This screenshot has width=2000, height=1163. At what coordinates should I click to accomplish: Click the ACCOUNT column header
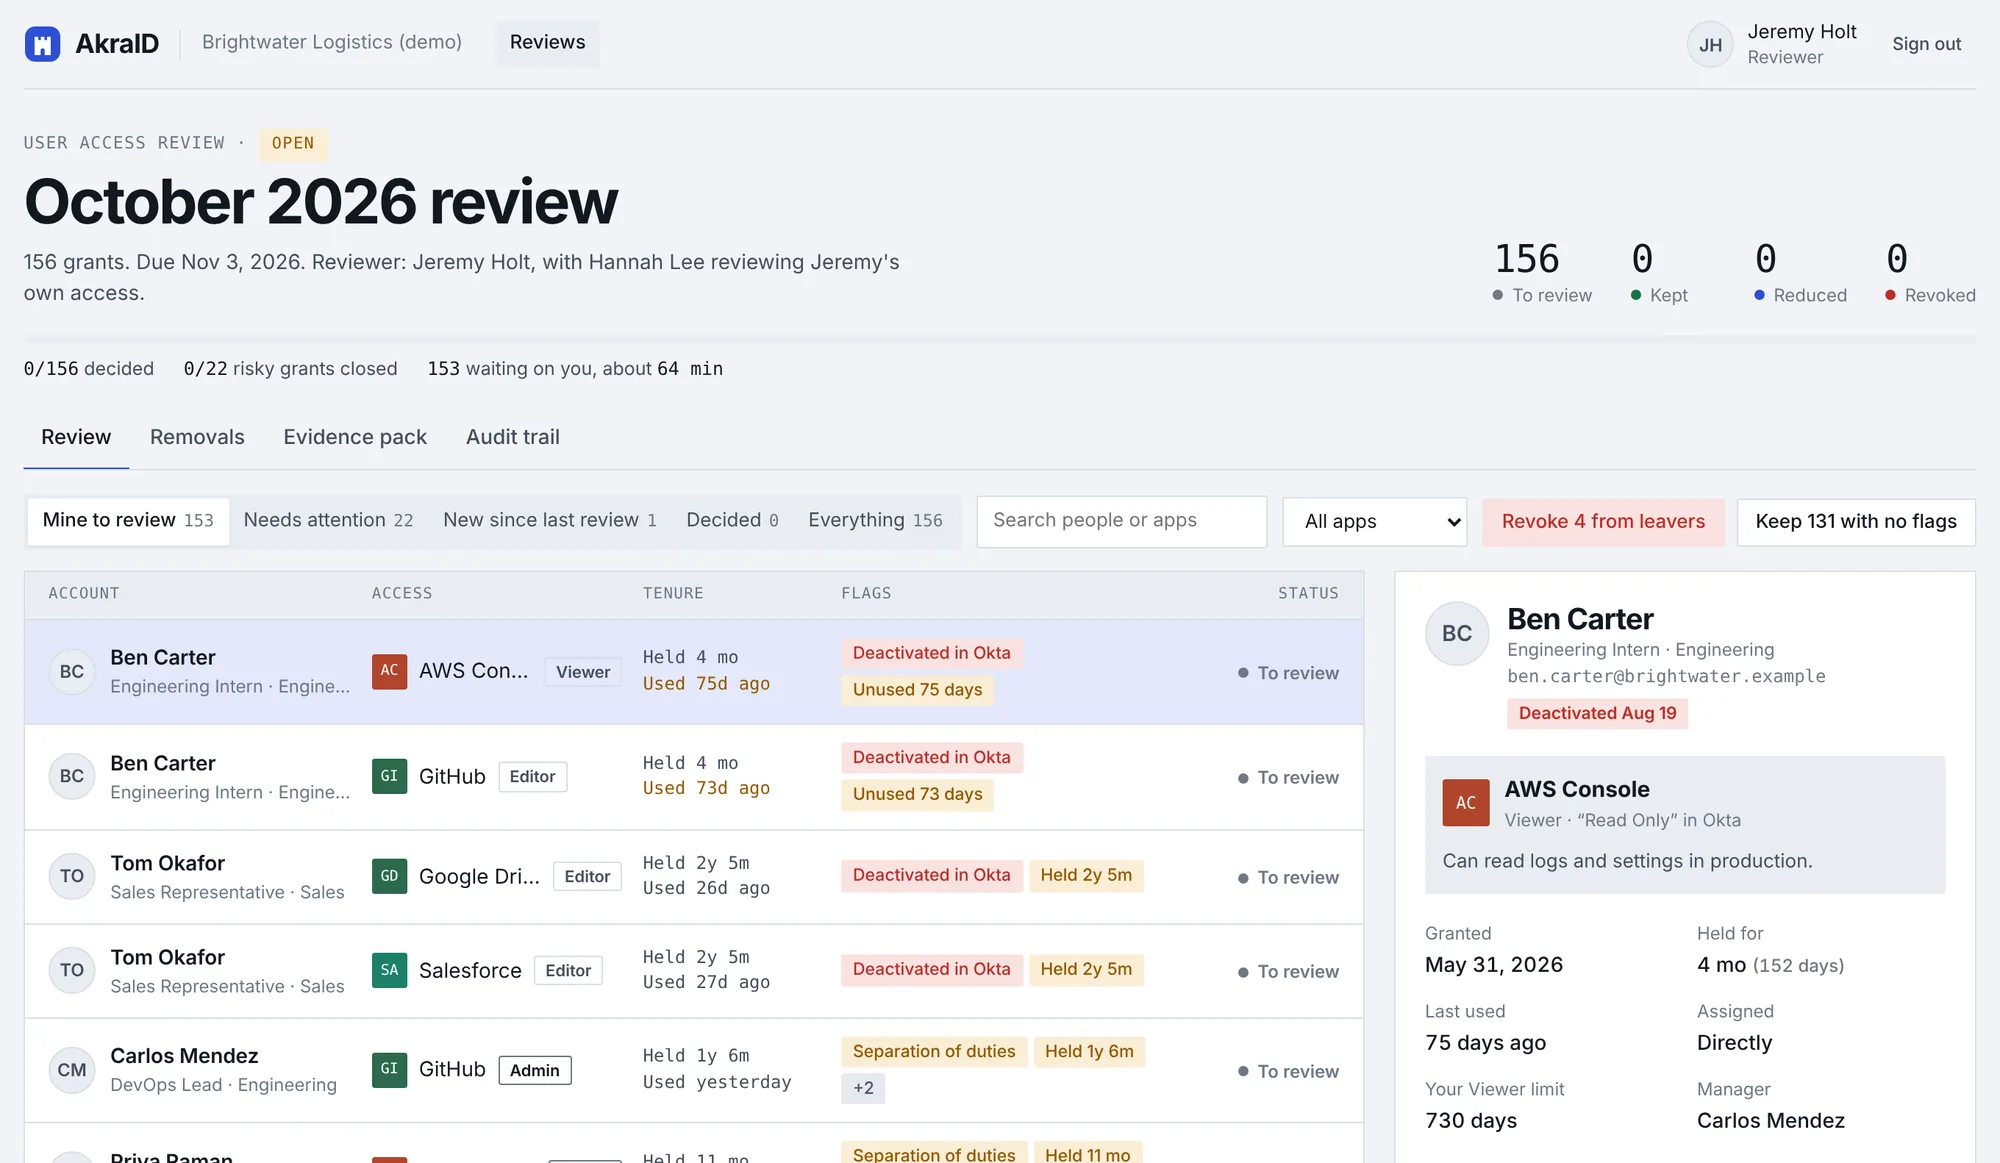point(84,593)
